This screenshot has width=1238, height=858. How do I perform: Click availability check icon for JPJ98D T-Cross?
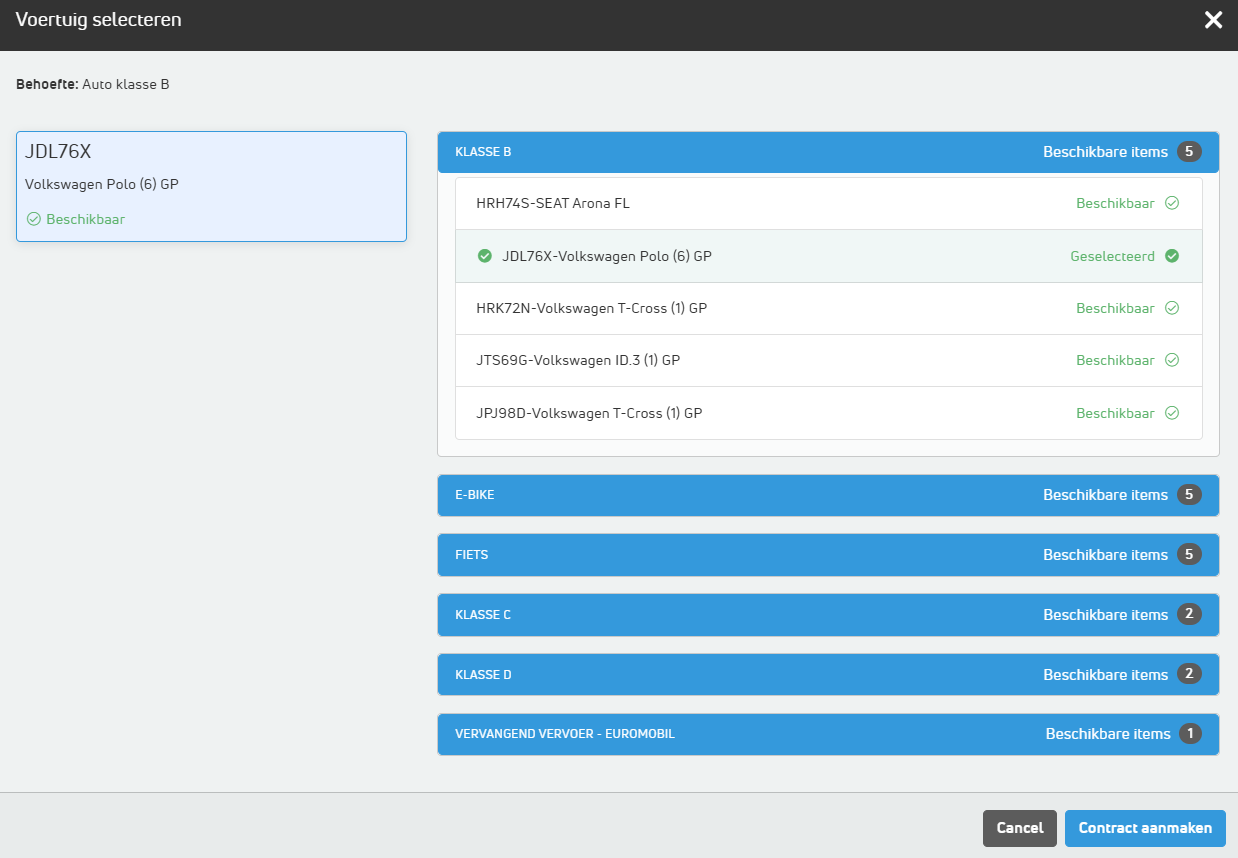(1172, 413)
